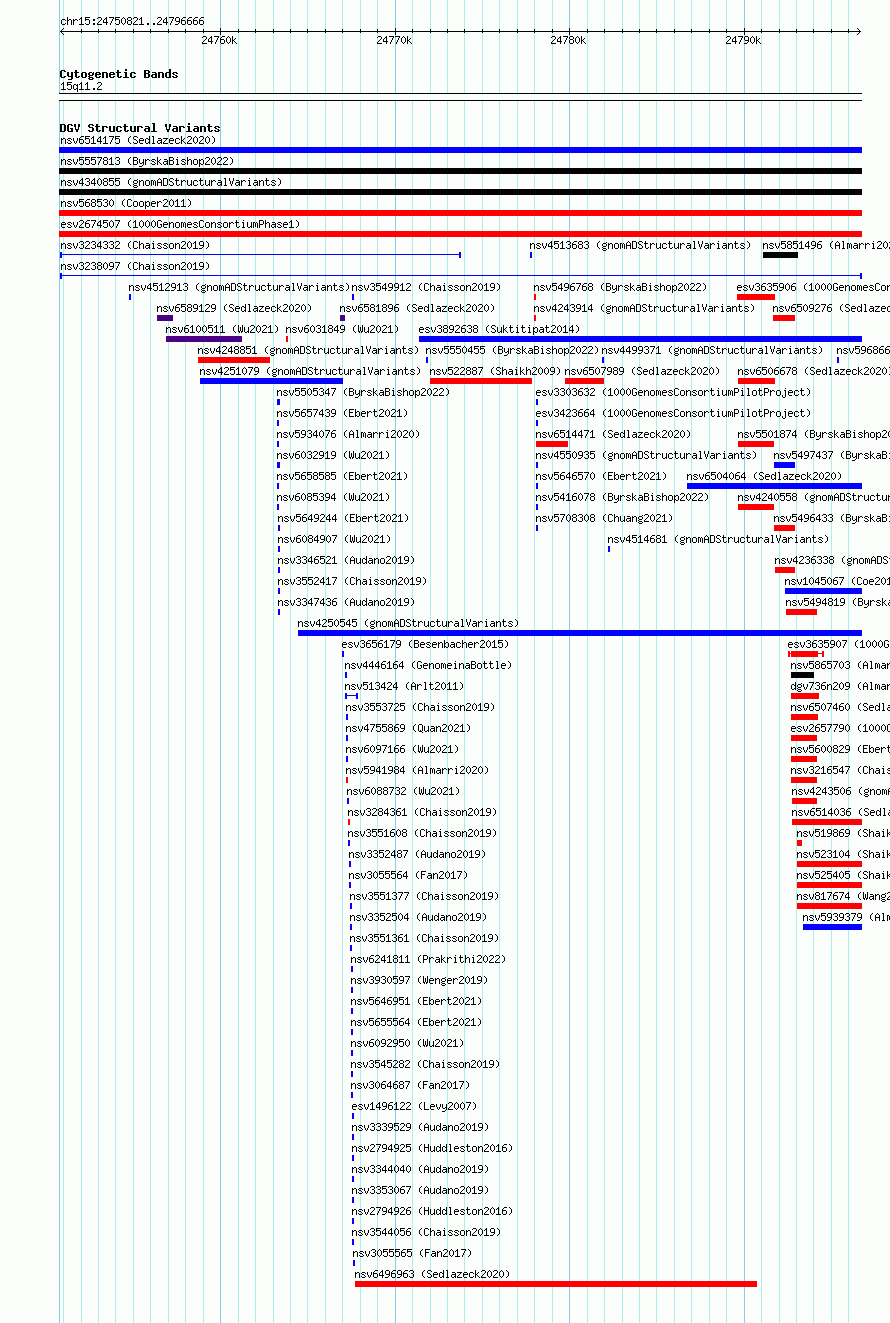Open nsv3055564 (Fan2017) label

coord(408,875)
